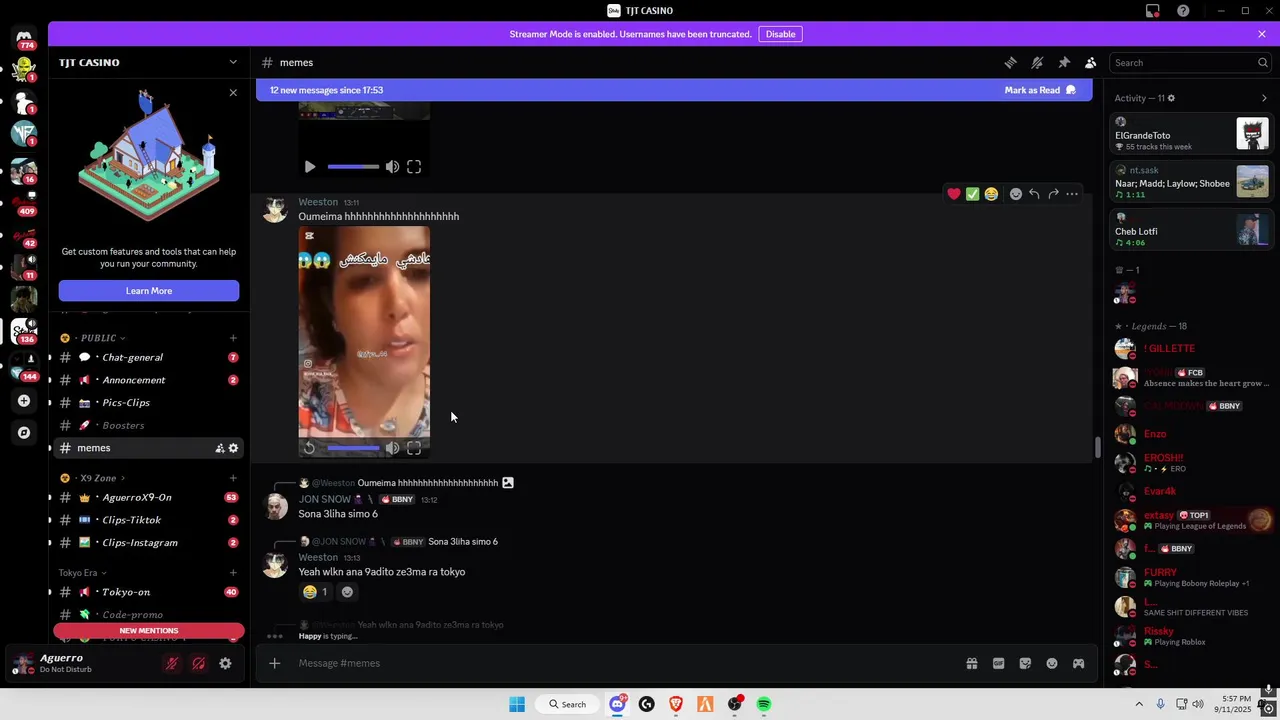Click Learn More in community banner
The width and height of the screenshot is (1280, 720).
click(x=149, y=291)
